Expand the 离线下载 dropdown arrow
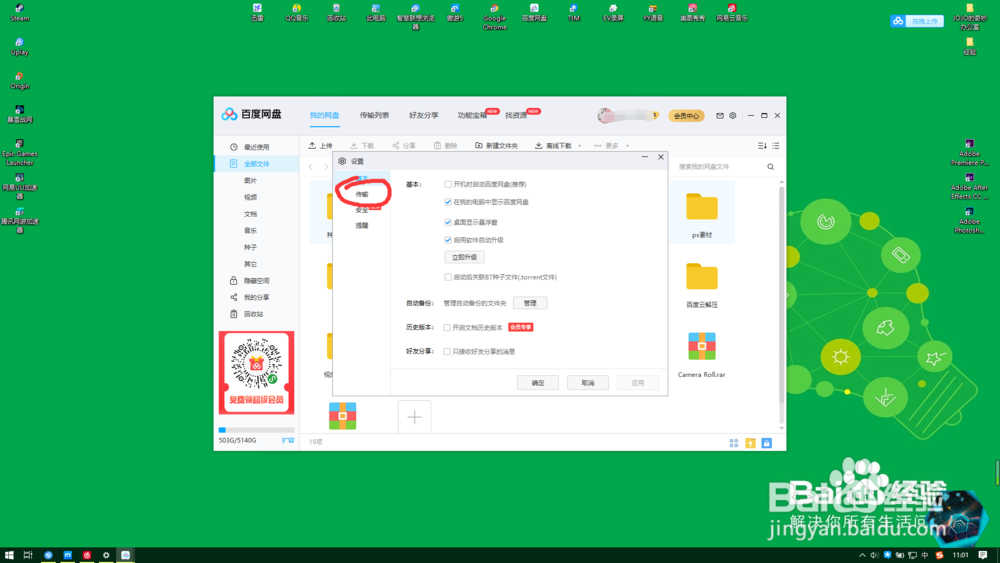This screenshot has width=1000, height=563. (579, 146)
